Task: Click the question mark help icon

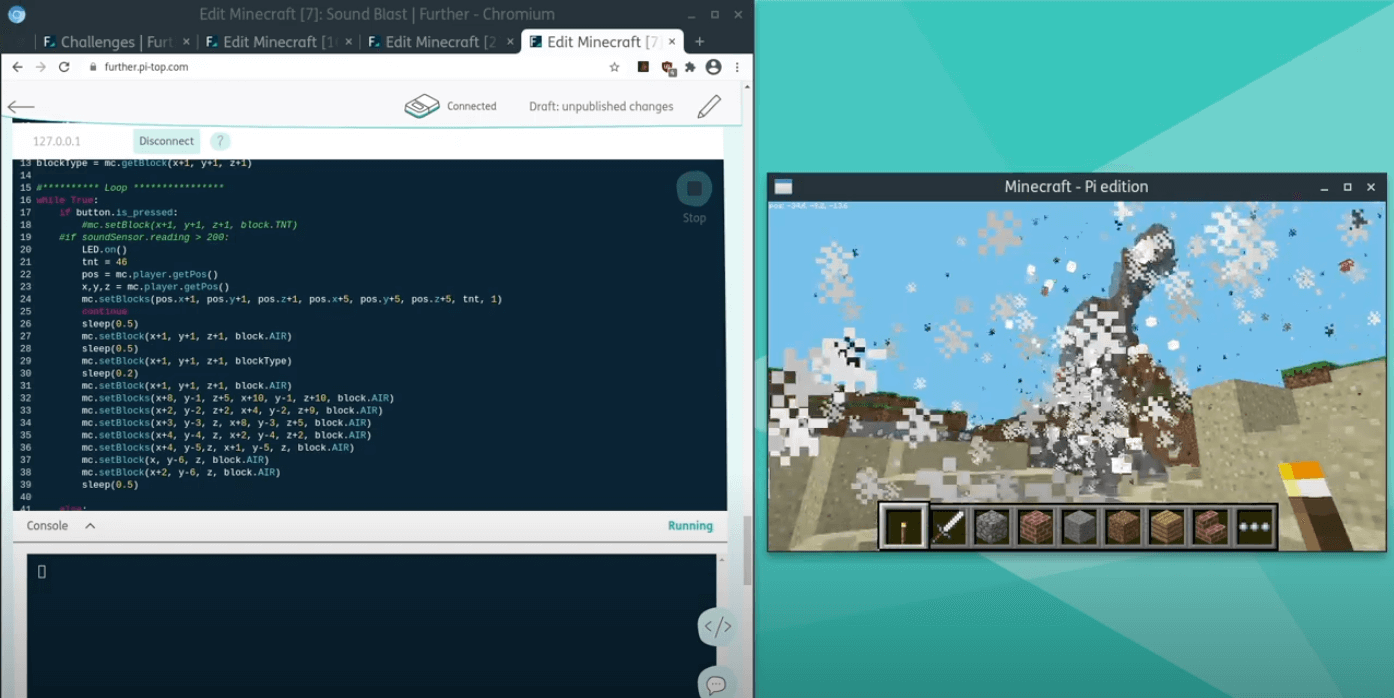Action: coord(220,141)
